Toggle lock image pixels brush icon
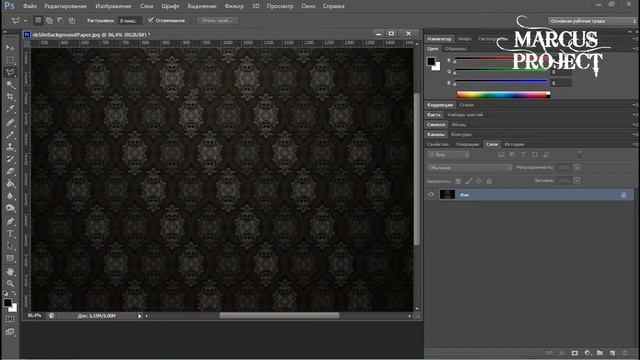The height and width of the screenshot is (360, 640). [469, 181]
